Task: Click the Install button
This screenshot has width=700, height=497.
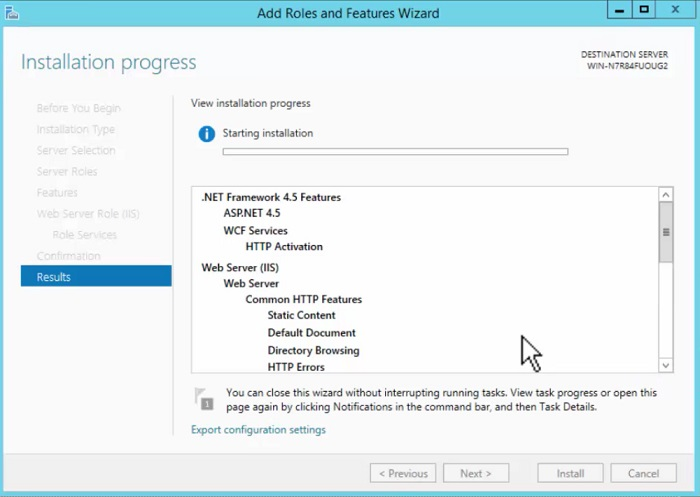Action: coord(570,473)
